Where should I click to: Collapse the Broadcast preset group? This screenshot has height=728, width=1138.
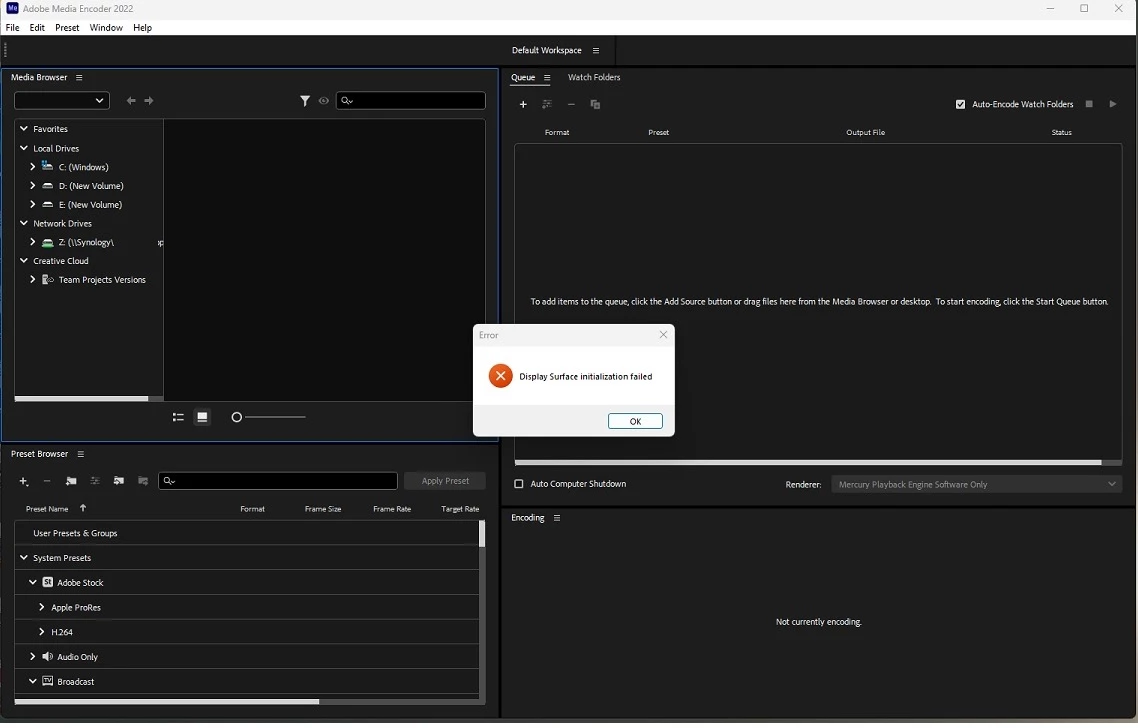click(33, 682)
